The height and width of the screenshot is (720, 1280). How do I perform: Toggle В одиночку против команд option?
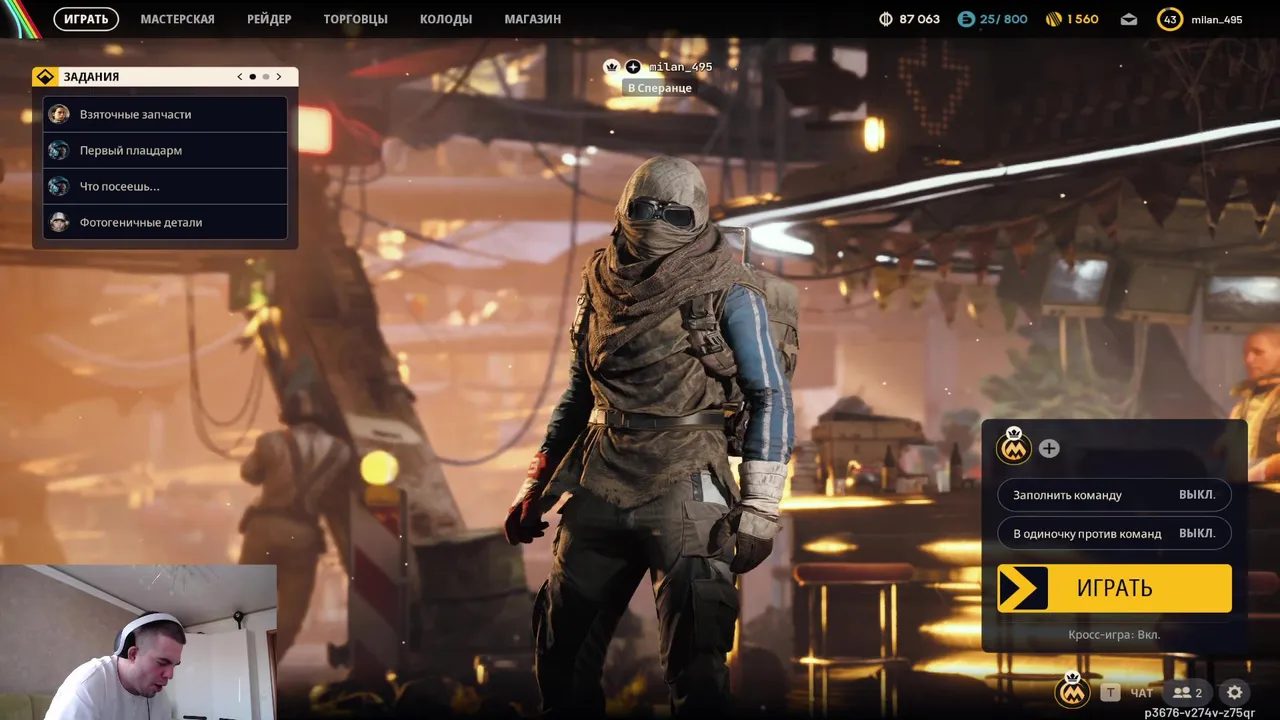tap(1114, 533)
